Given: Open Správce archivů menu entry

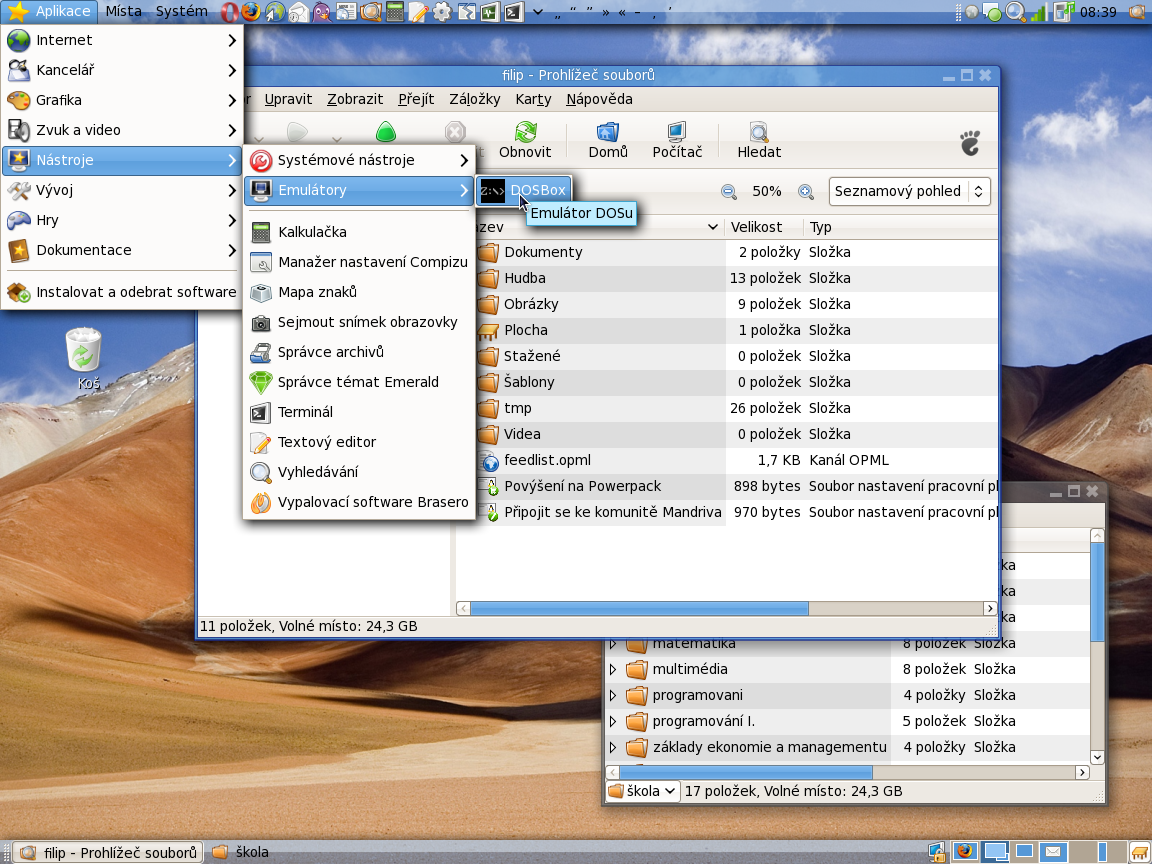Looking at the screenshot, I should click(359, 353).
